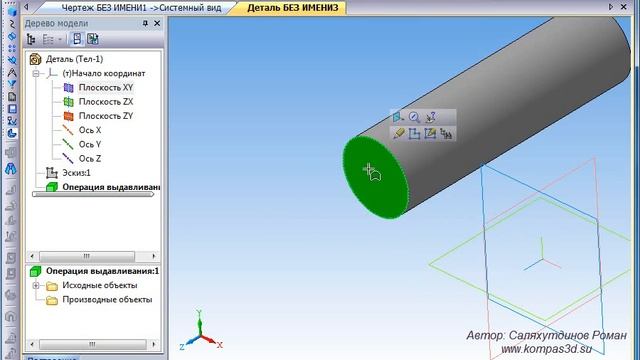This screenshot has width=640, height=360.
Task: Select the green end face of cylinder
Action: pyautogui.click(x=375, y=177)
